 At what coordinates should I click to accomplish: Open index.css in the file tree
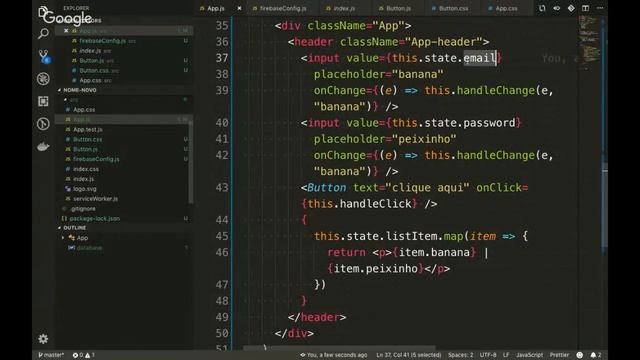pos(124,169)
